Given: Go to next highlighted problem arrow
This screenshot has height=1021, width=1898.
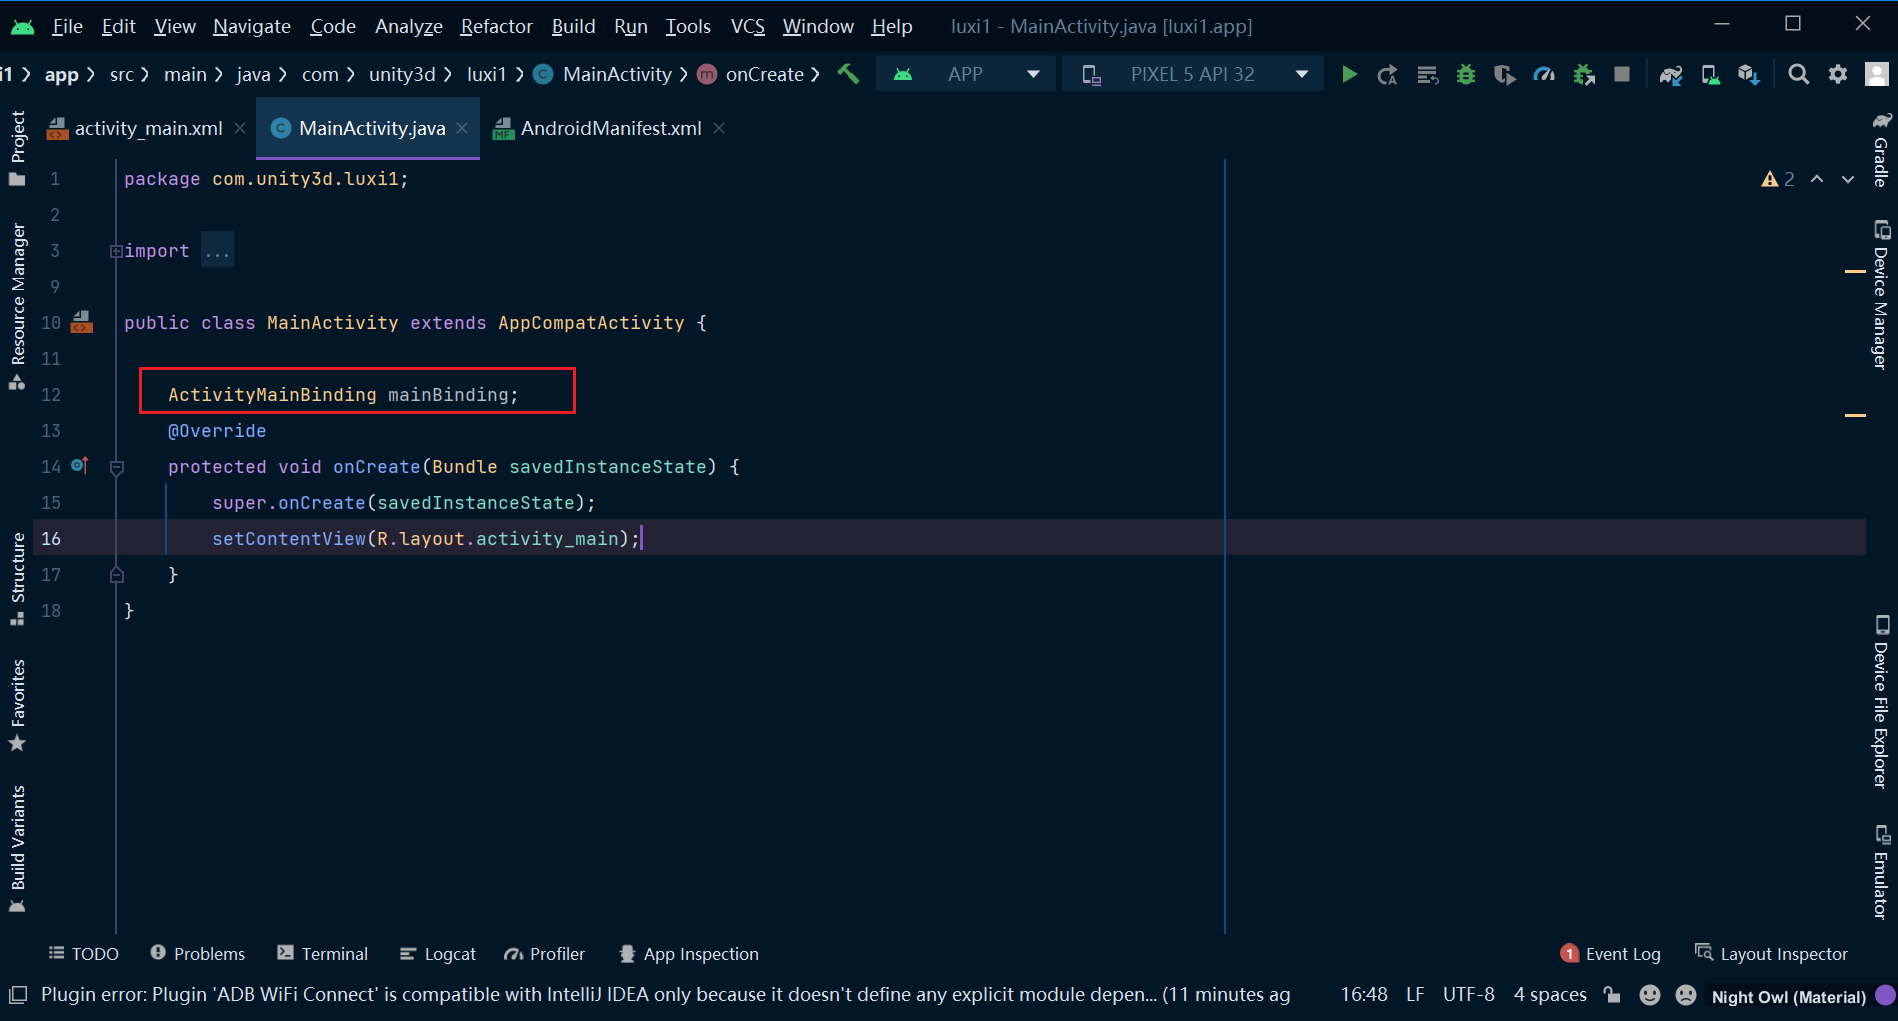Looking at the screenshot, I should pos(1848,179).
